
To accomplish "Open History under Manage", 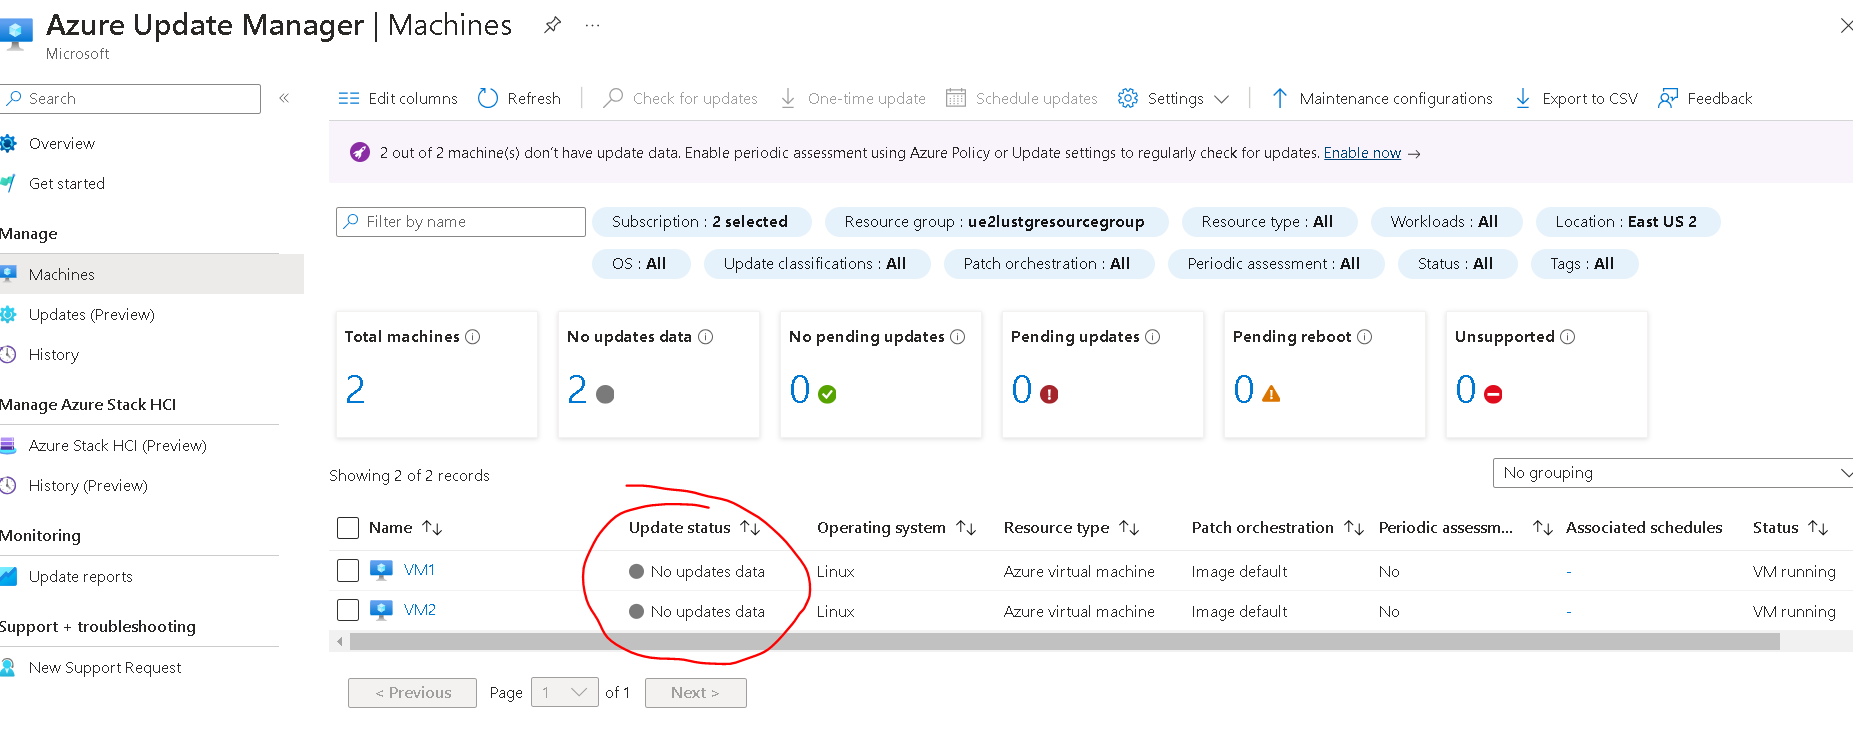I will tap(54, 355).
